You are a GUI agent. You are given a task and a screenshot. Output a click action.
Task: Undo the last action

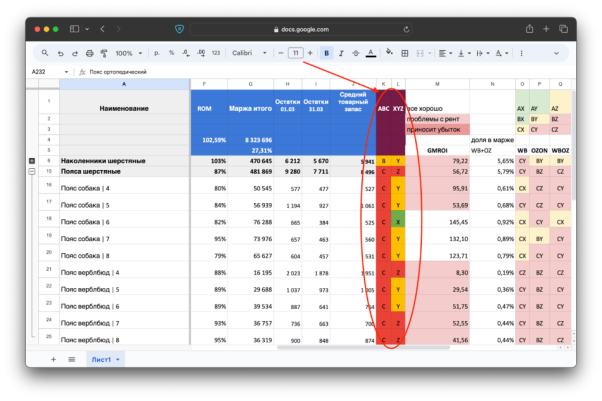pyautogui.click(x=60, y=53)
